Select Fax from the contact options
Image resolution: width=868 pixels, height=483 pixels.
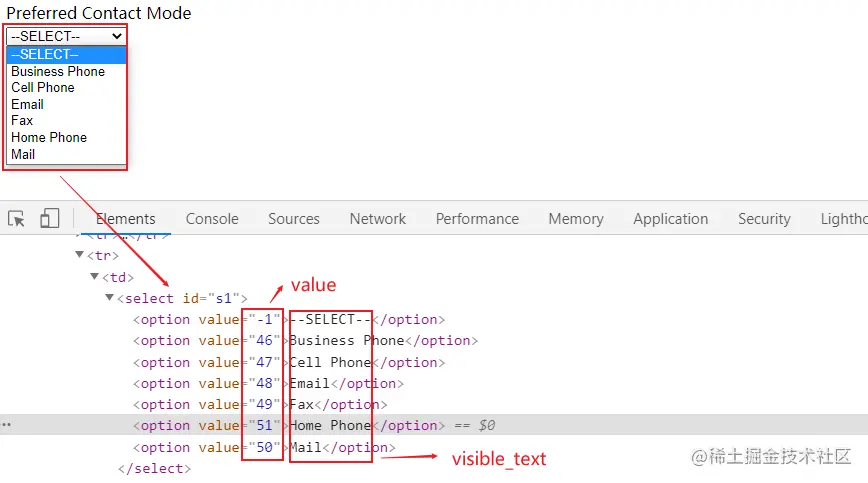(22, 121)
